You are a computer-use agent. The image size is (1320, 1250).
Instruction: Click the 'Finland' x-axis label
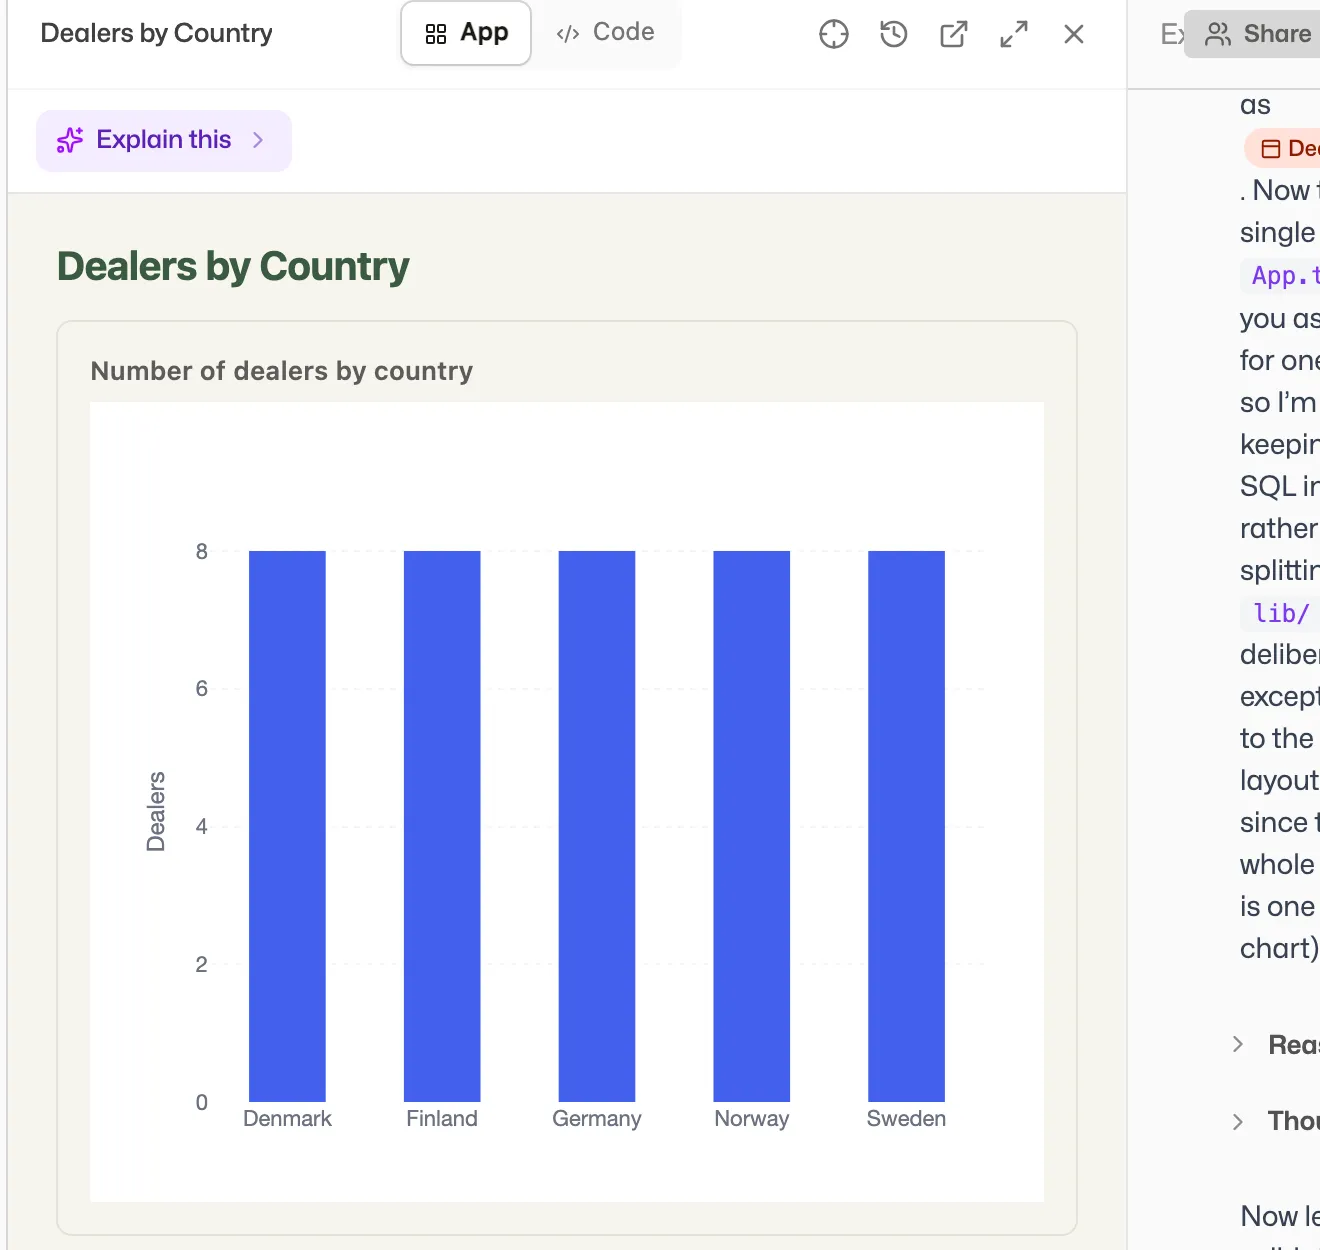(x=442, y=1119)
